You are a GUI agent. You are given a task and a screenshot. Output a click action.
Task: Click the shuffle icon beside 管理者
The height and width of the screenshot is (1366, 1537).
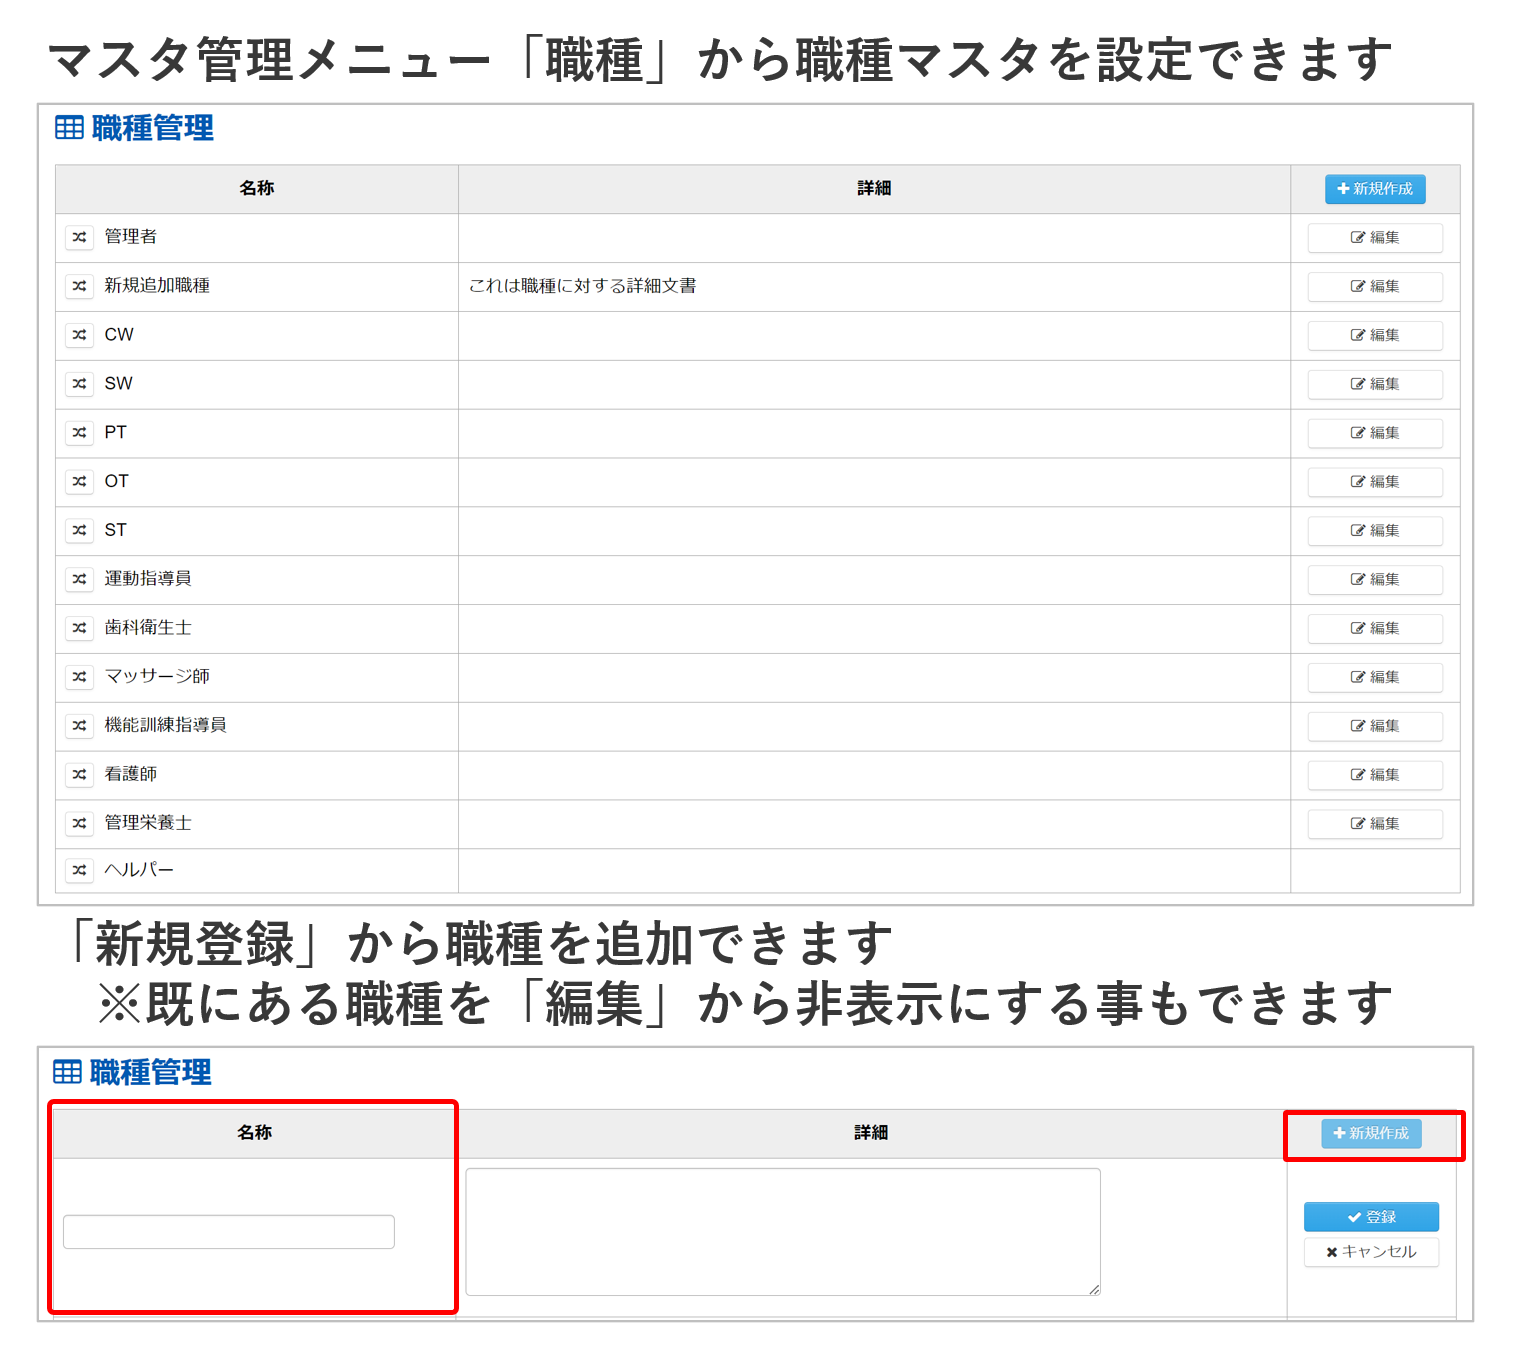(79, 237)
